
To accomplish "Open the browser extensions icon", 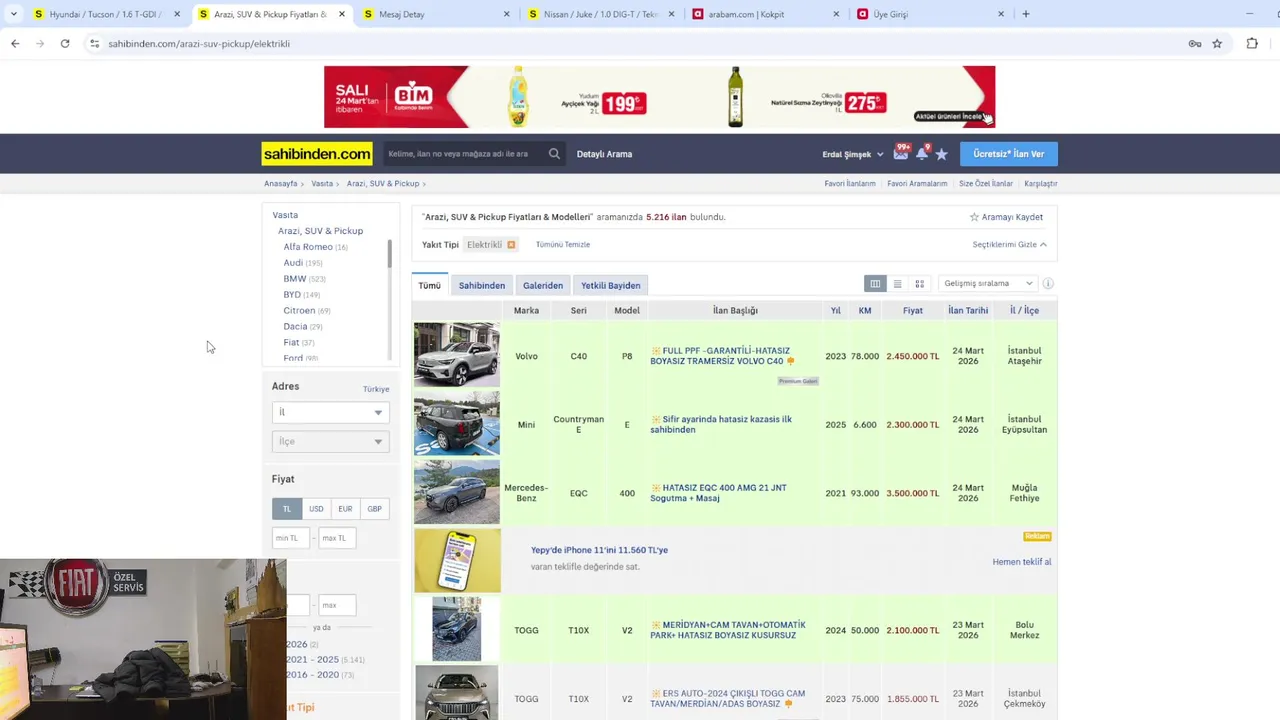I will click(1252, 44).
